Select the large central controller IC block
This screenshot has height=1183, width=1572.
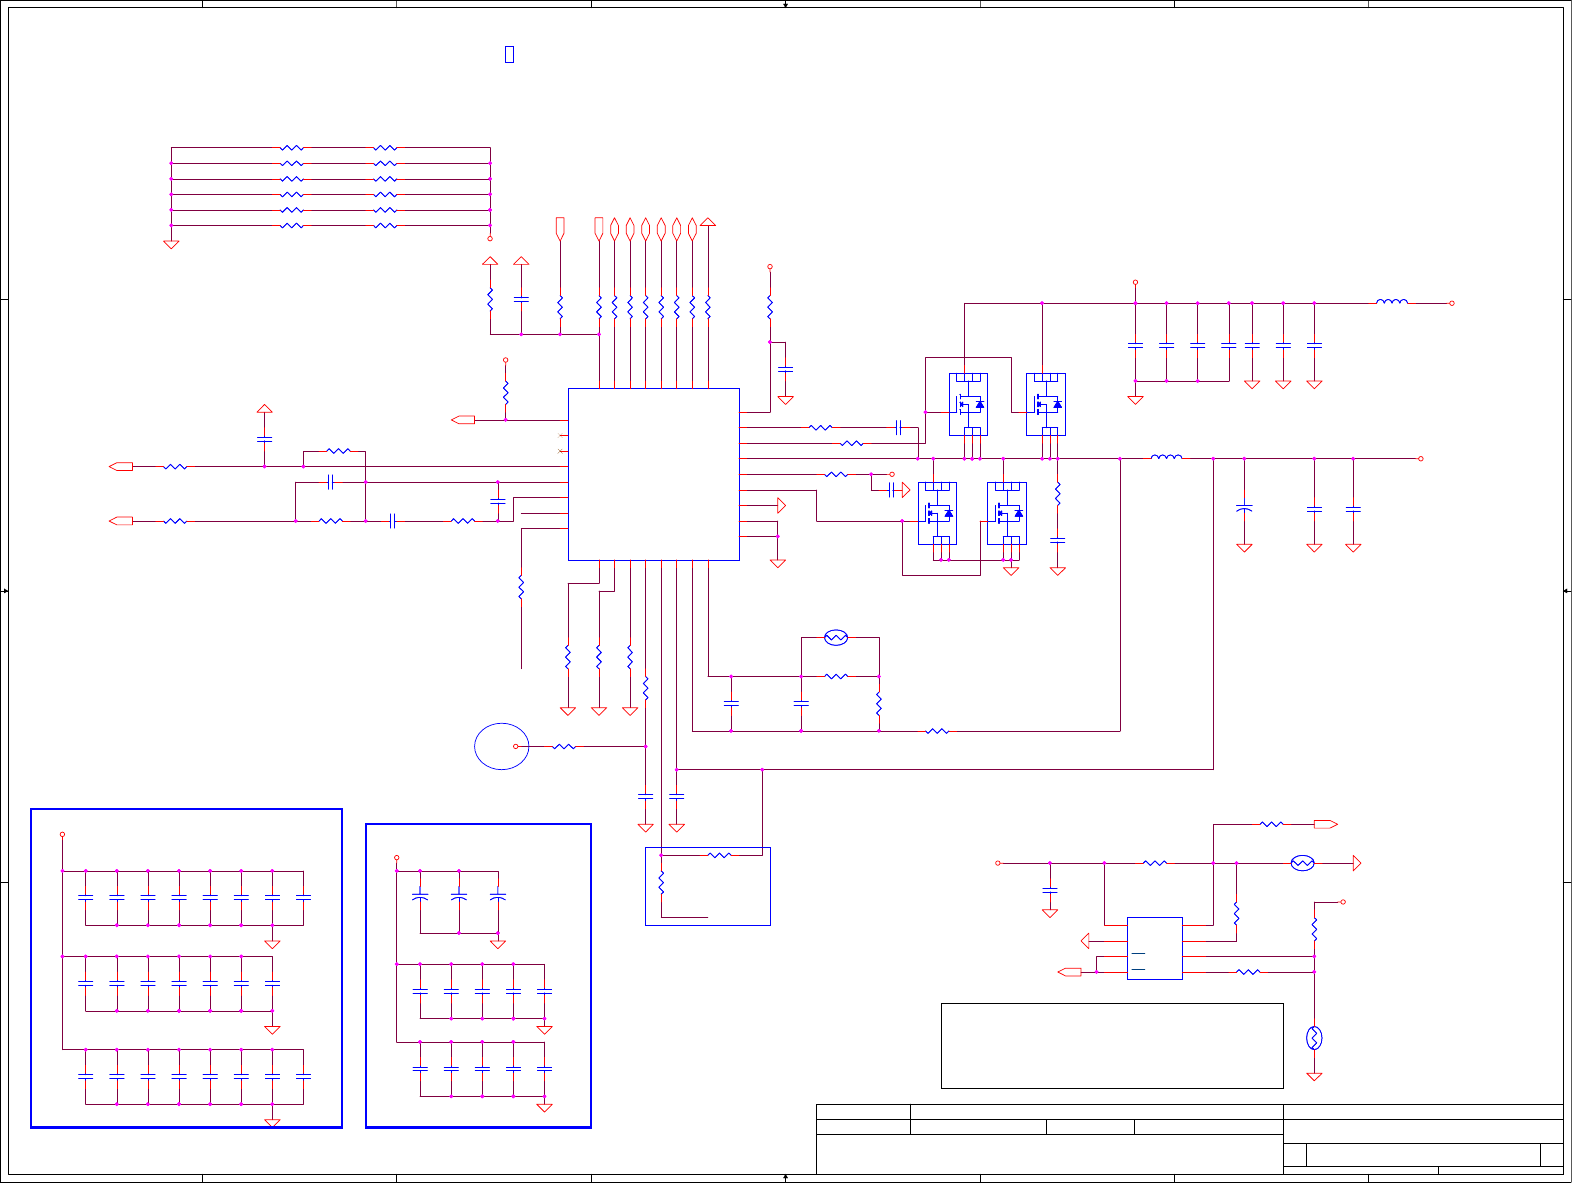654,474
